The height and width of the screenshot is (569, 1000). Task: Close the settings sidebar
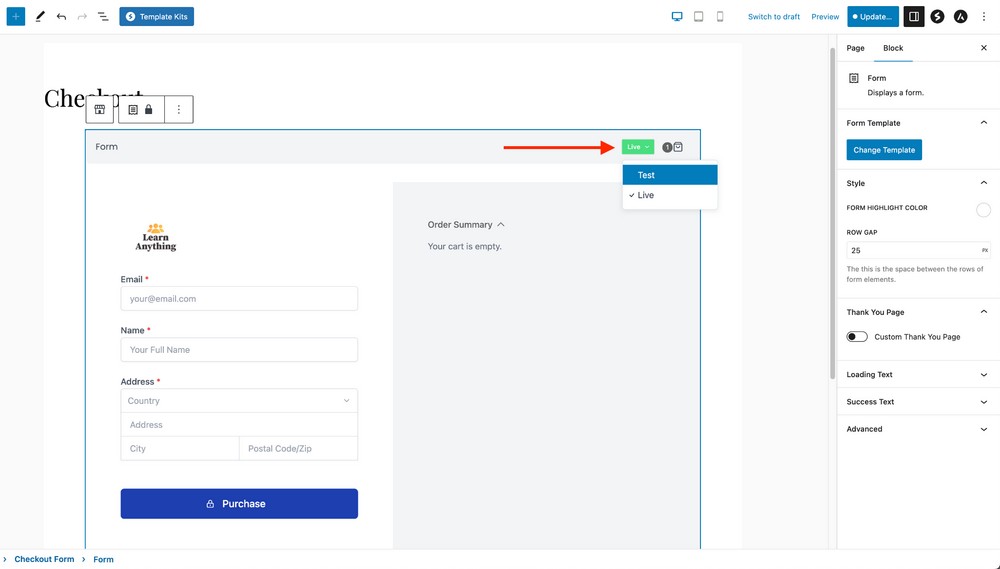click(983, 48)
